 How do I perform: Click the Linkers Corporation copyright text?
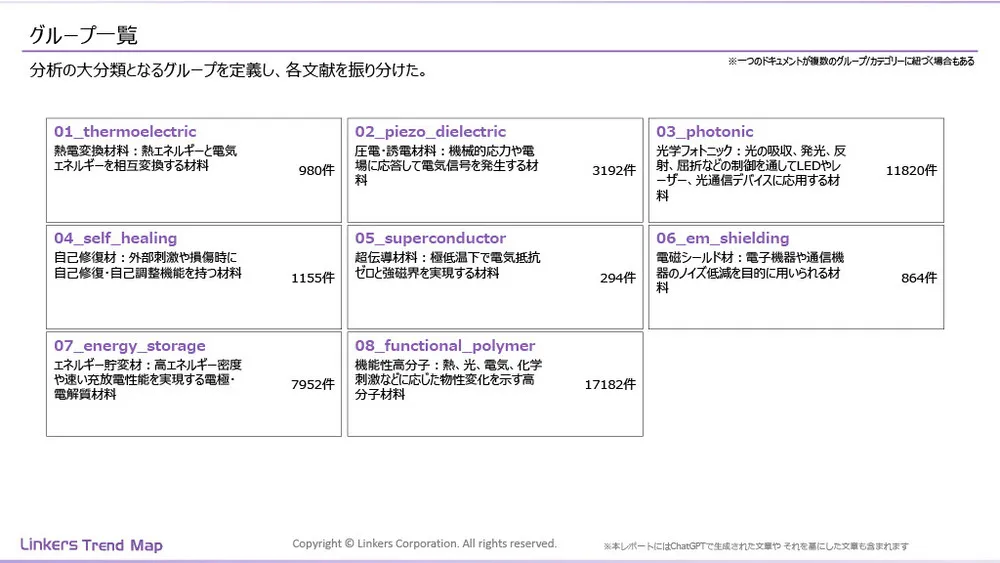(x=424, y=544)
